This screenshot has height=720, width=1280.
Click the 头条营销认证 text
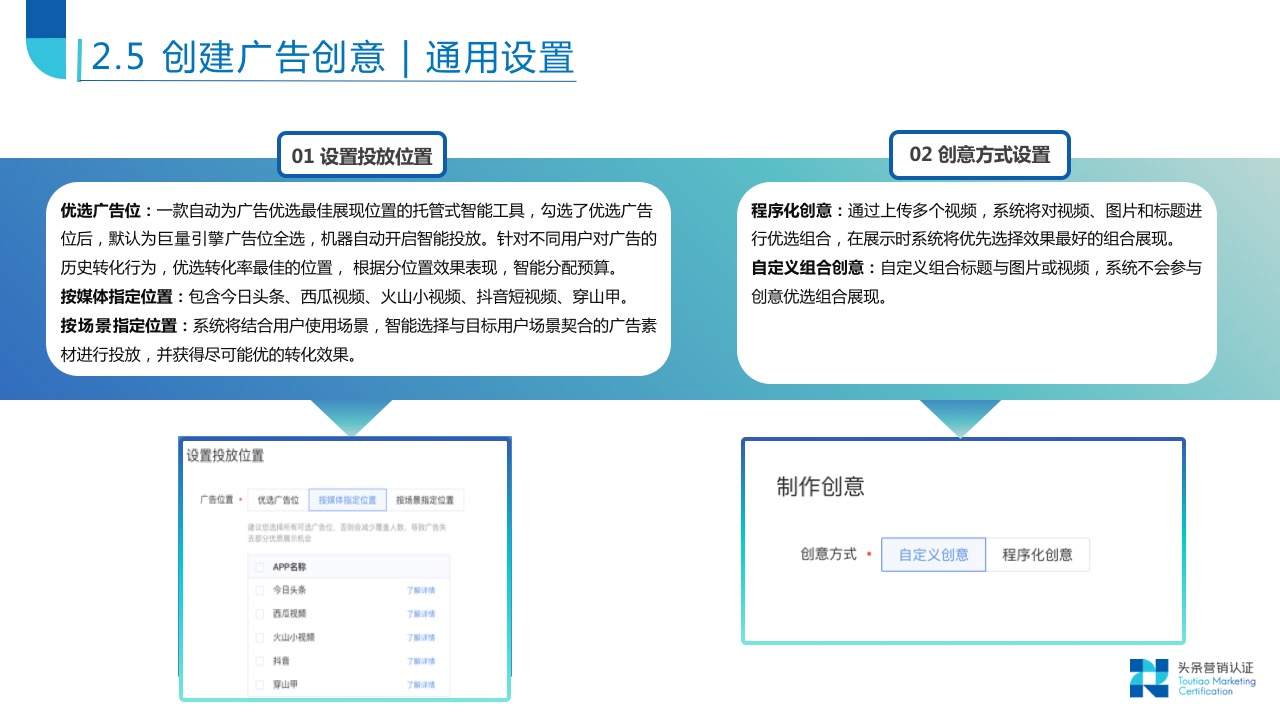click(1215, 668)
